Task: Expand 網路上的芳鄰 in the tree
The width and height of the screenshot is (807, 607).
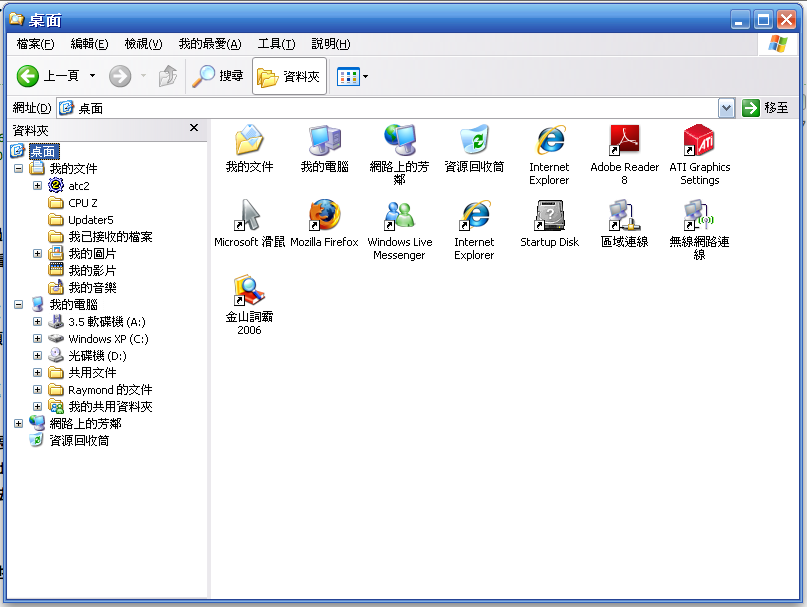Action: pyautogui.click(x=19, y=423)
